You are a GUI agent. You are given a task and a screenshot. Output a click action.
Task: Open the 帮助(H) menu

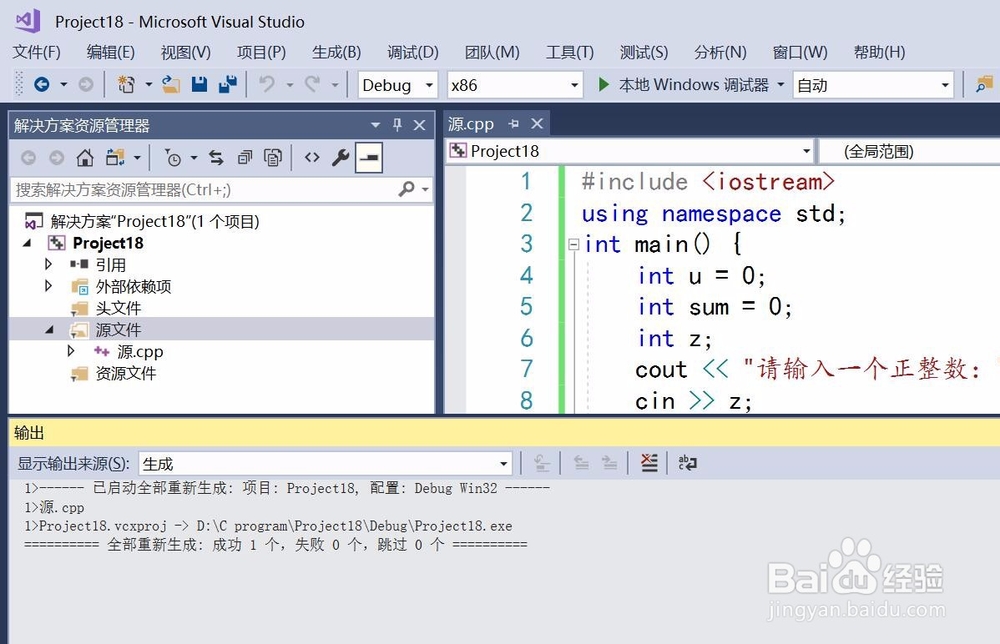(x=879, y=52)
